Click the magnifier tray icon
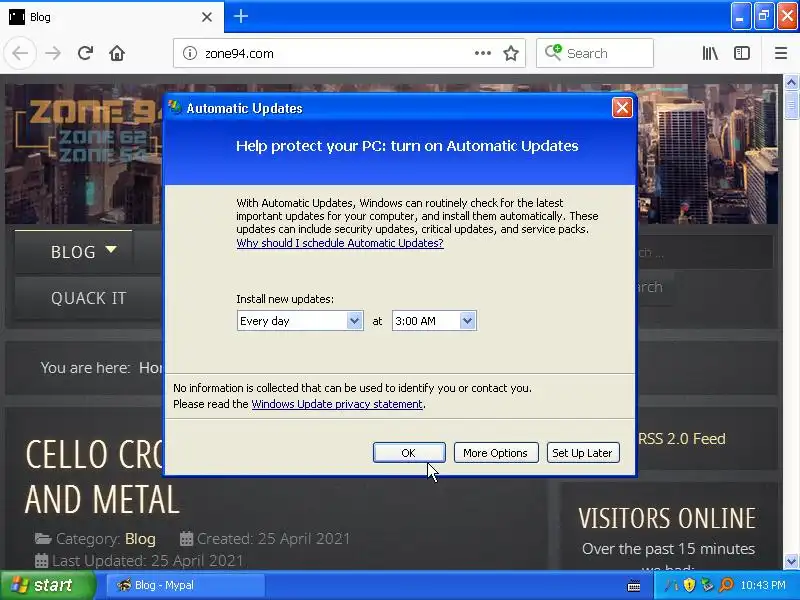This screenshot has width=800, height=600. [x=726, y=585]
